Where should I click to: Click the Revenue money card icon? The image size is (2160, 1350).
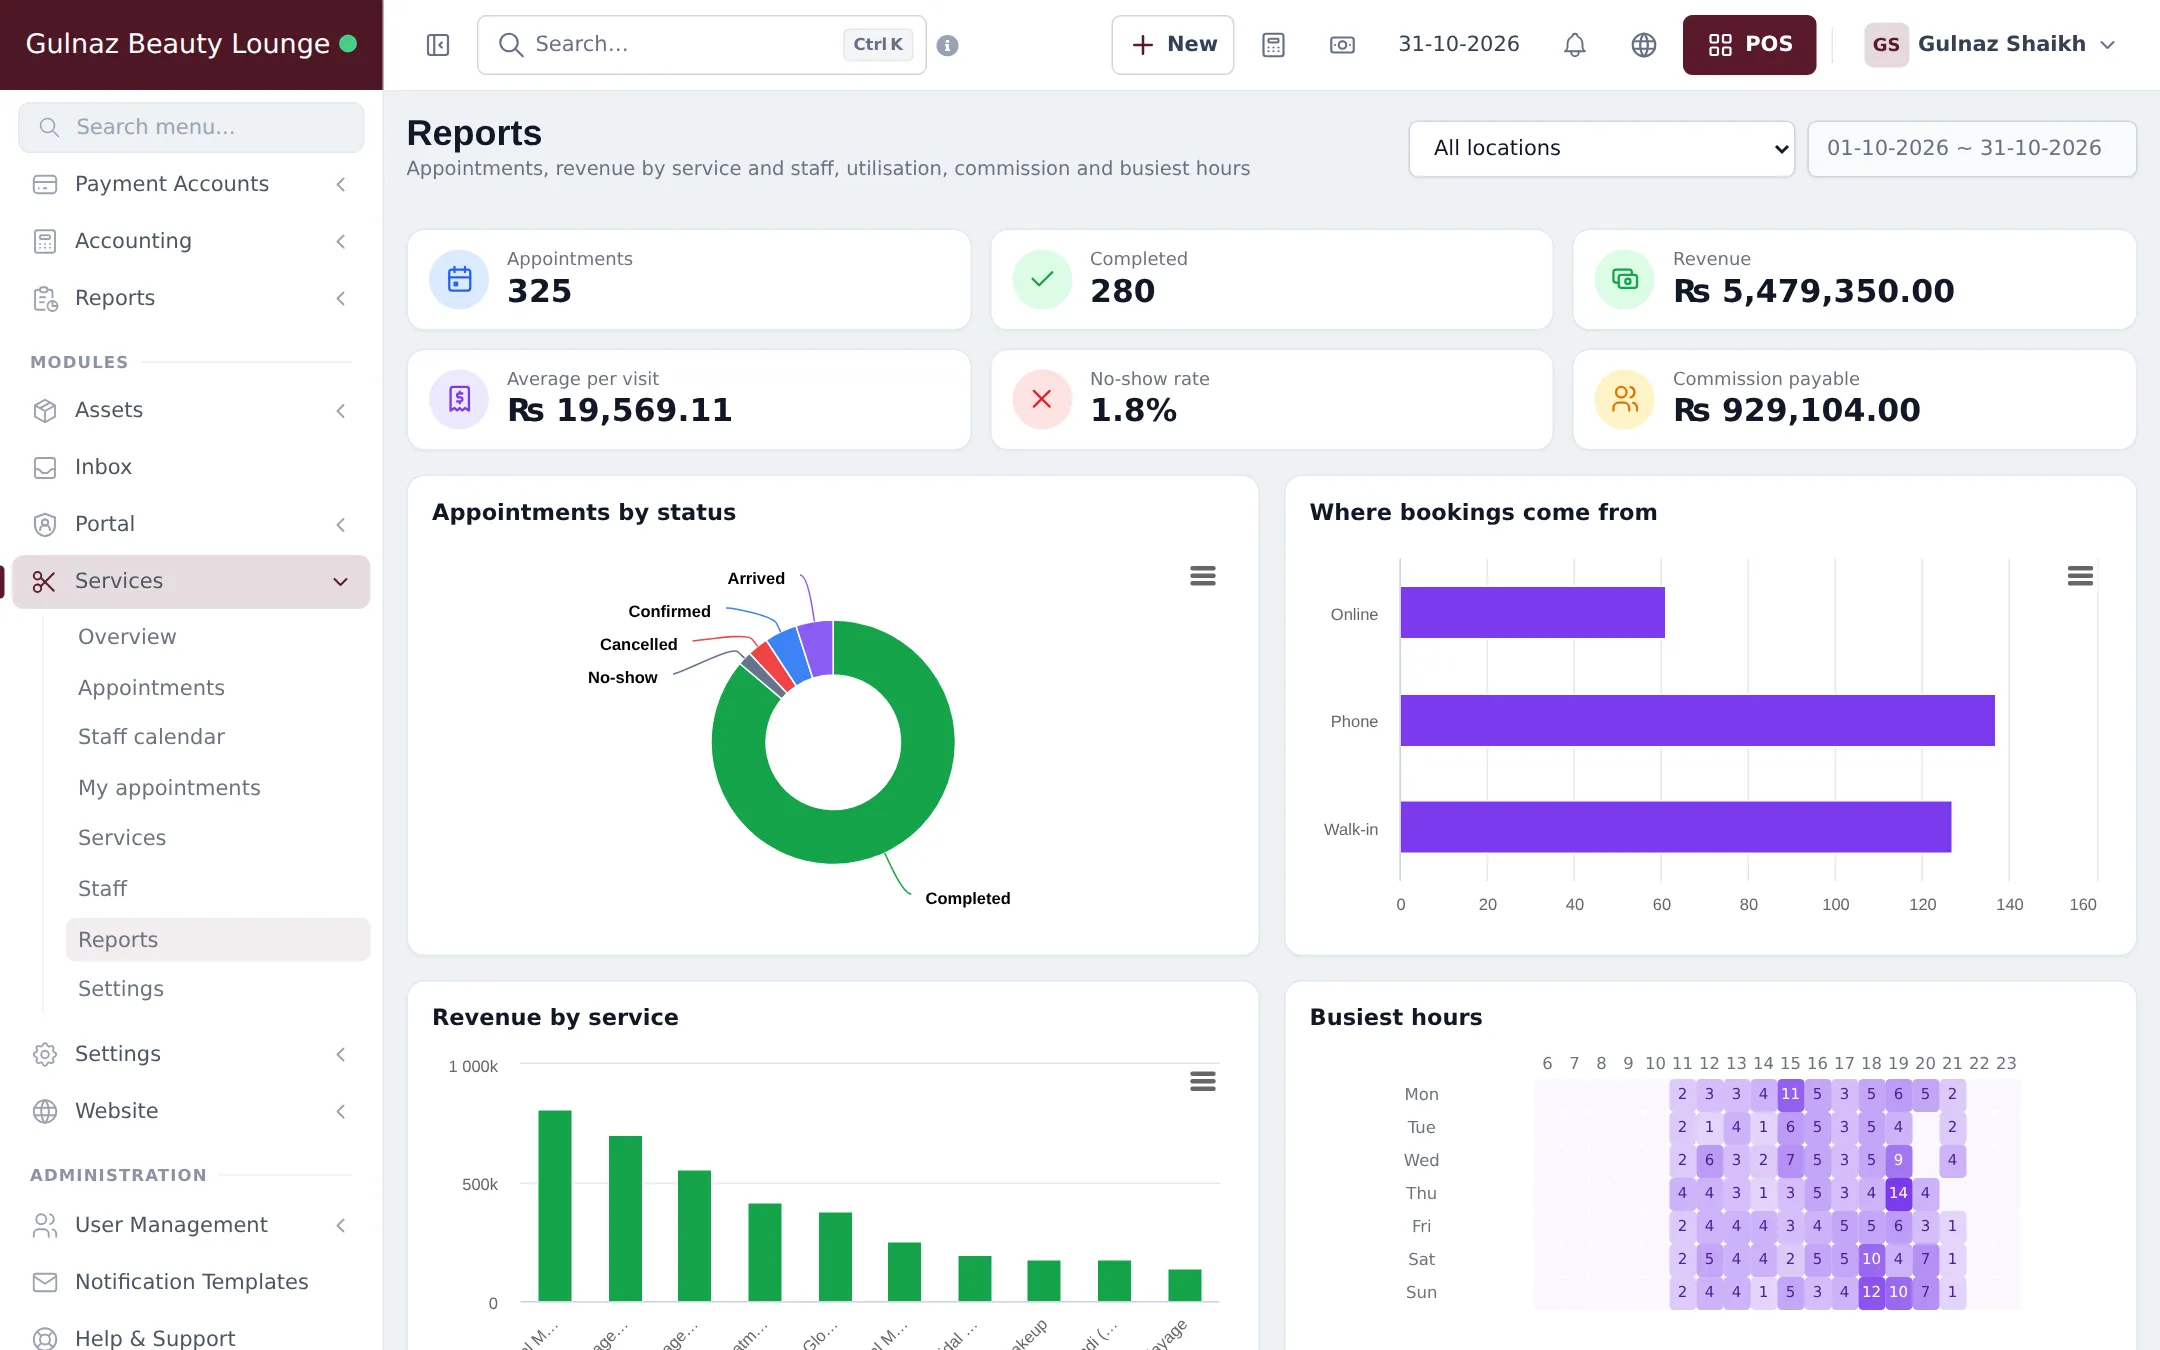(x=1625, y=279)
